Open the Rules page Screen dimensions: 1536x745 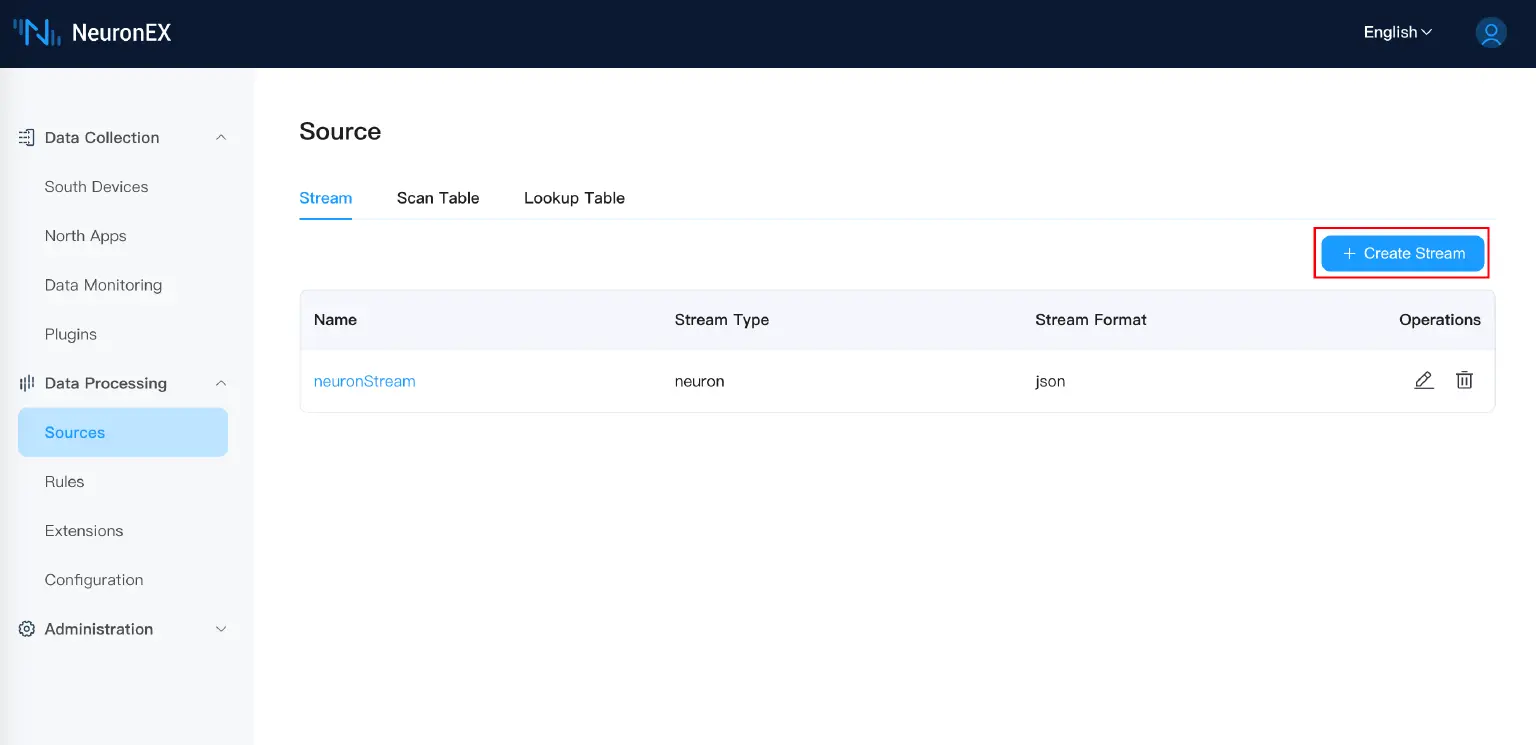pos(64,481)
